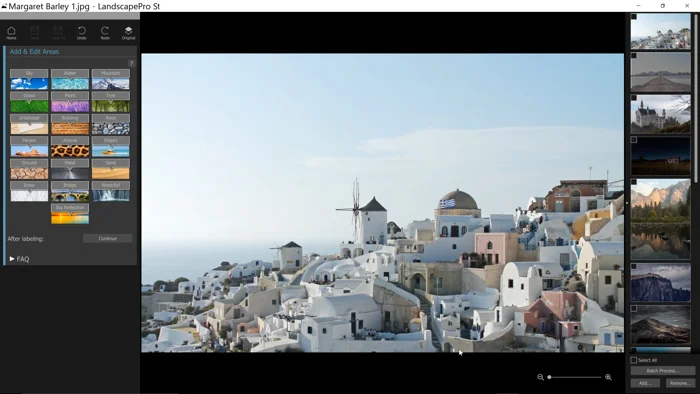Expand the FAQ section
This screenshot has width=700, height=394.
19,259
